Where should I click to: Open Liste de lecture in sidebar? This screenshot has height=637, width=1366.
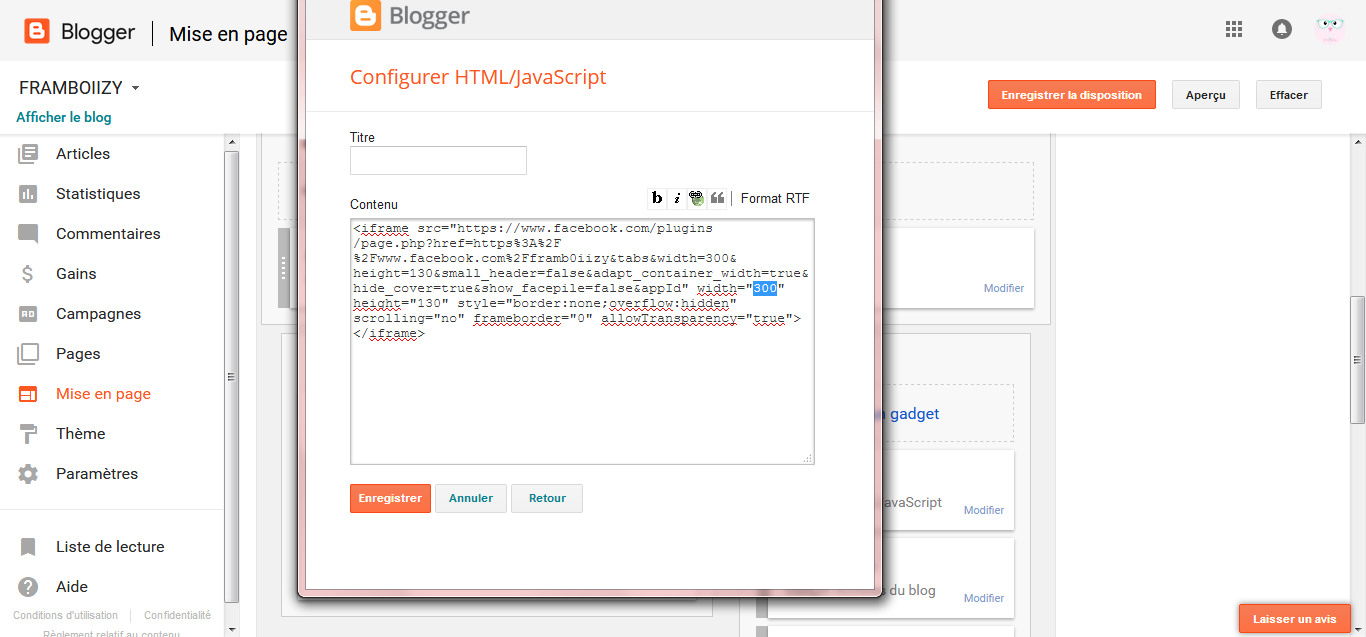[110, 547]
